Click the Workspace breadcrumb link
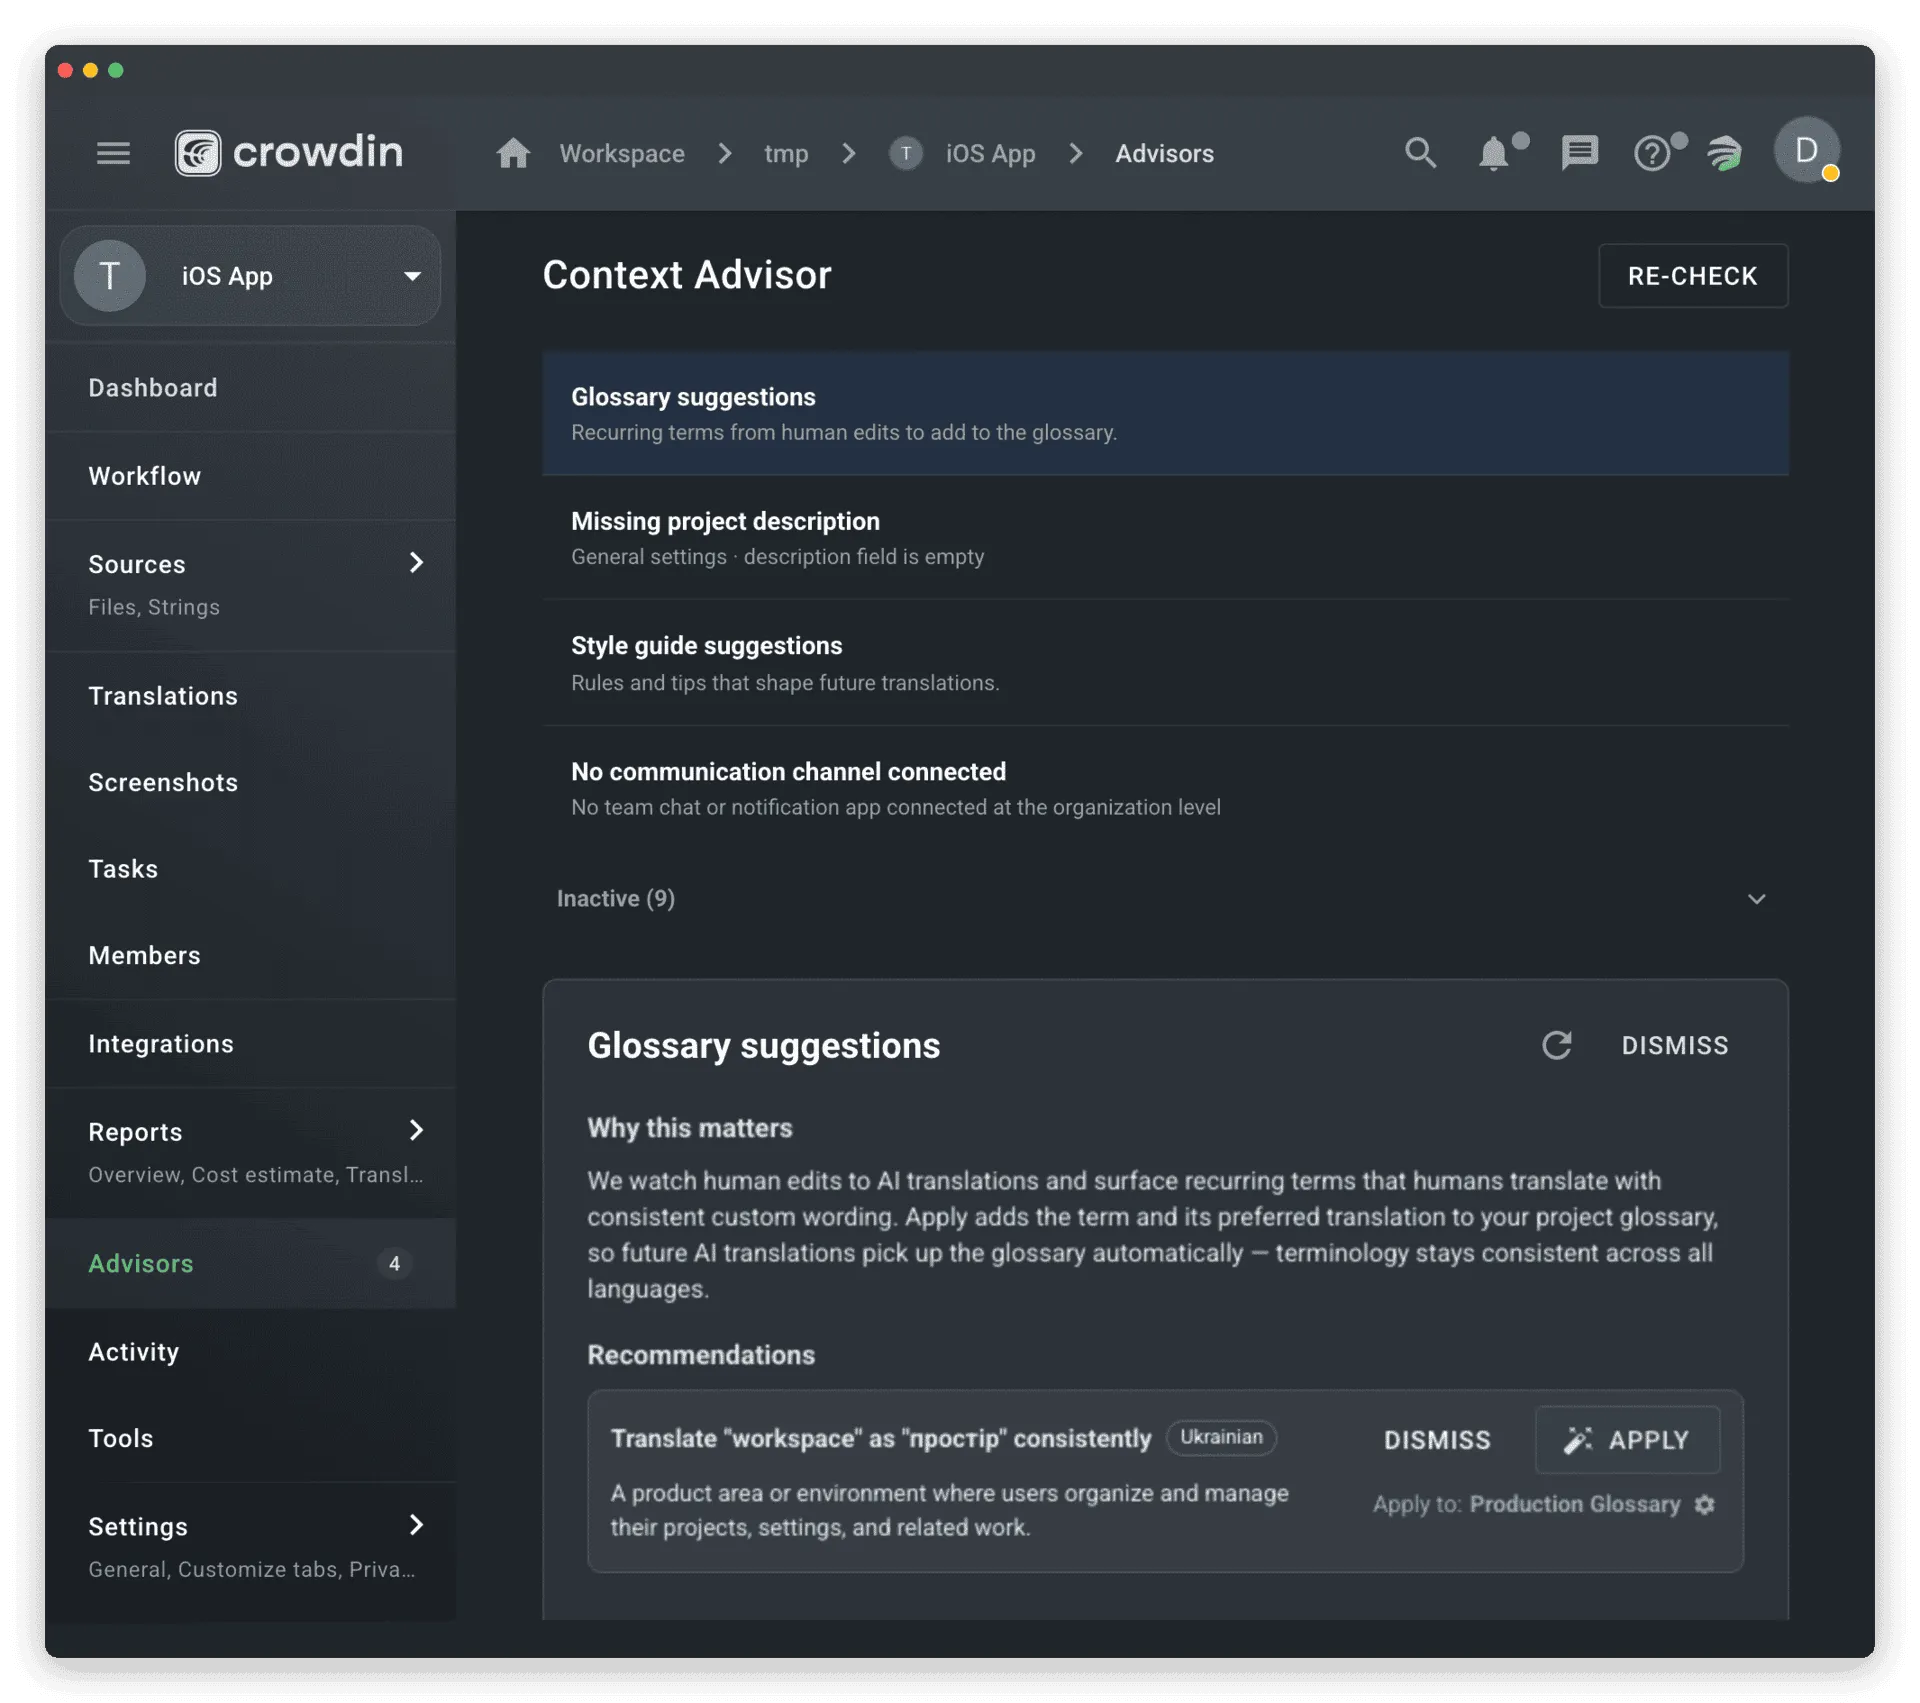The height and width of the screenshot is (1703, 1920). 622,153
